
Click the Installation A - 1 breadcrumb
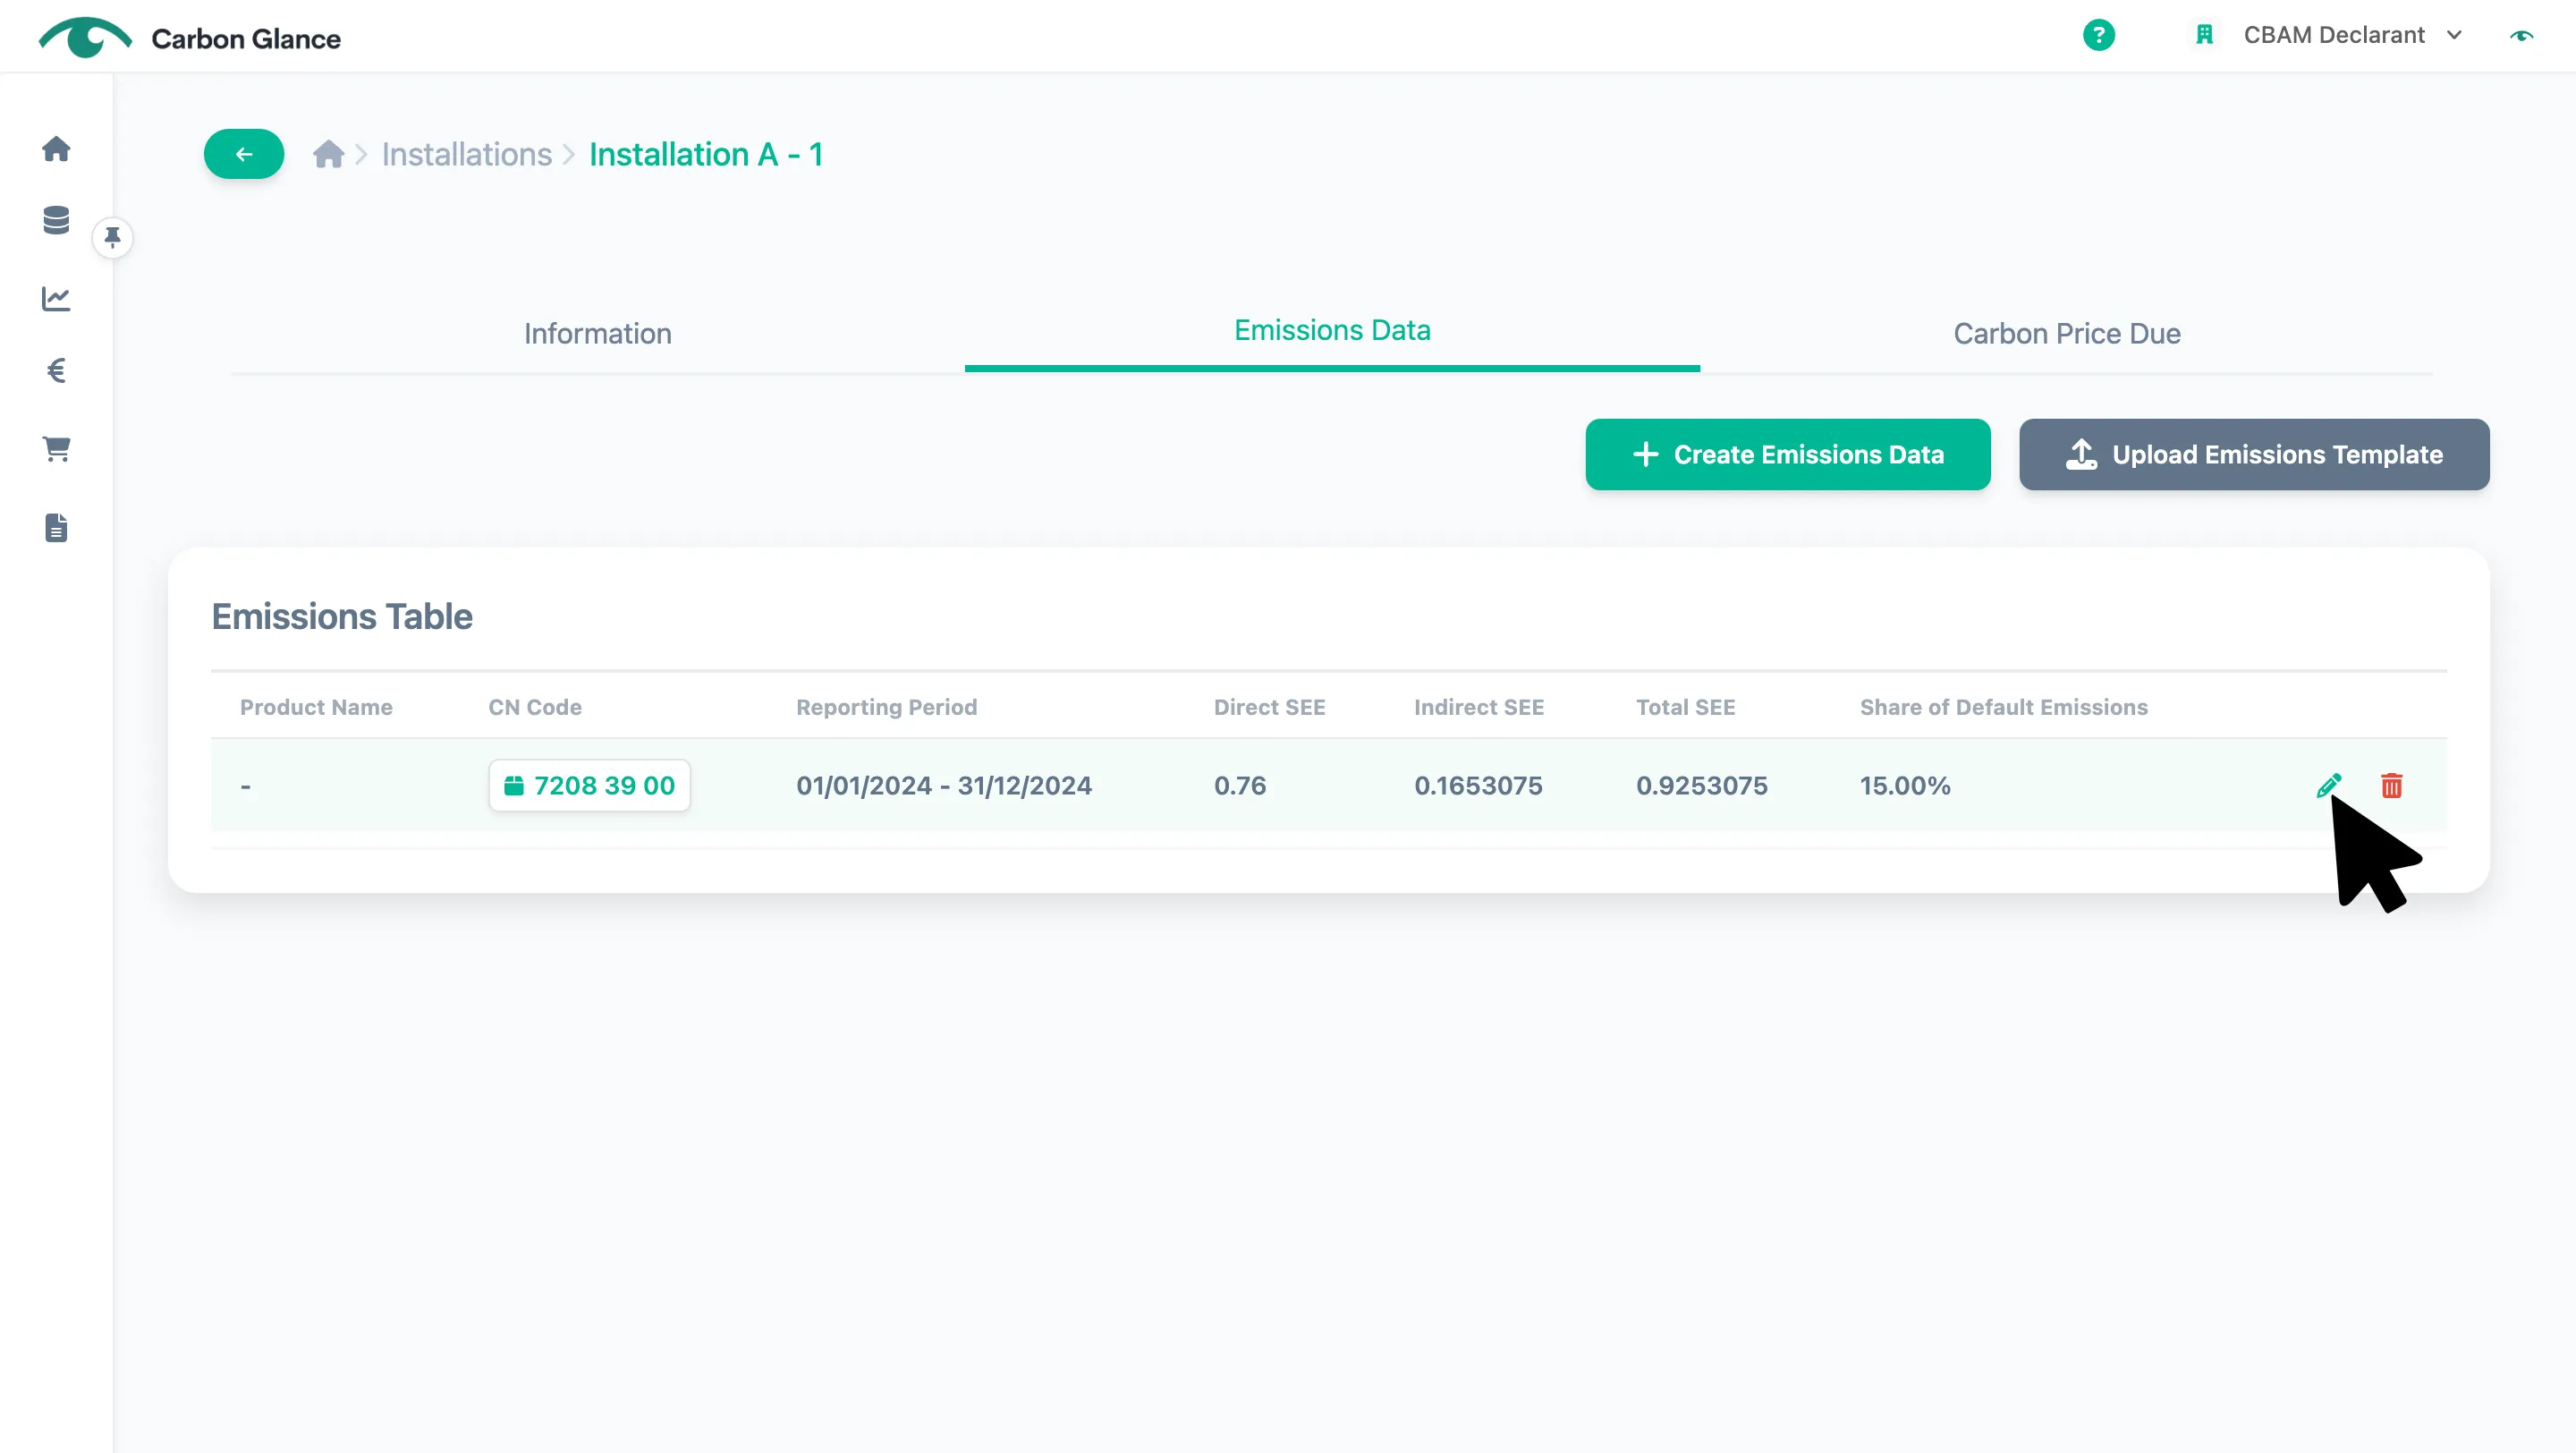point(706,154)
